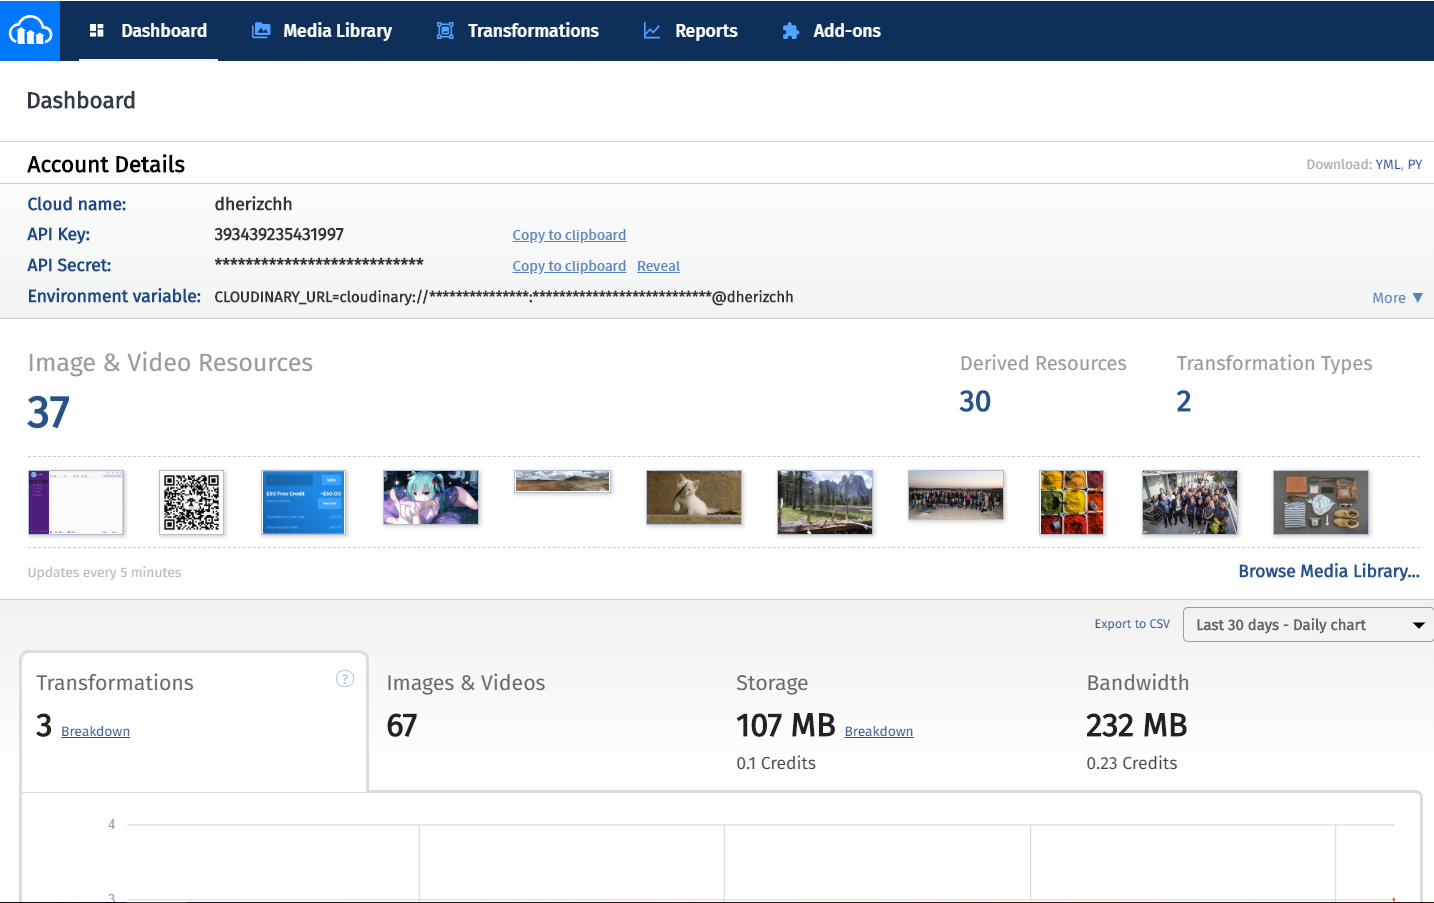Open the Transformations Breakdown link
The width and height of the screenshot is (1434, 903).
click(x=95, y=732)
